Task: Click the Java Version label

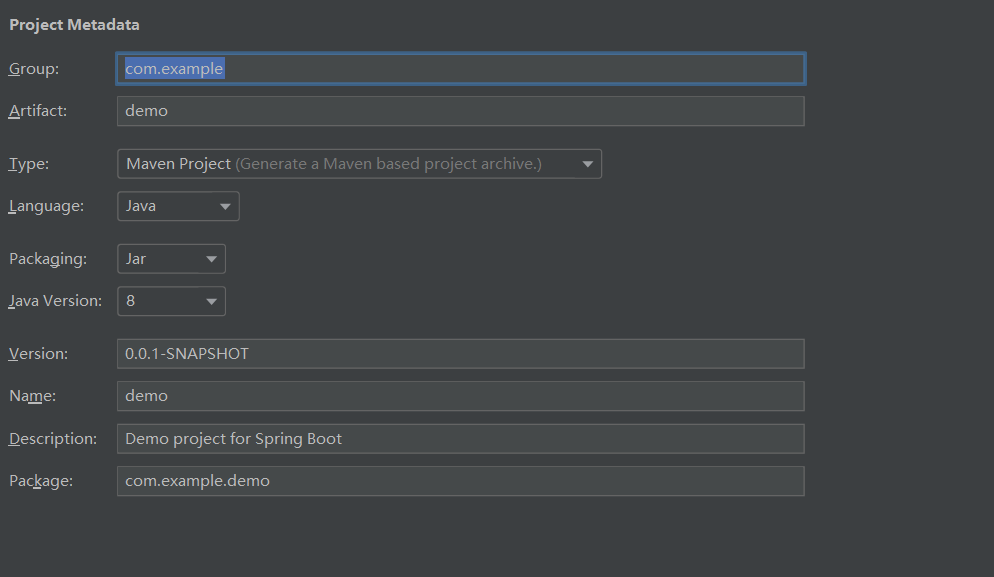Action: pos(55,301)
